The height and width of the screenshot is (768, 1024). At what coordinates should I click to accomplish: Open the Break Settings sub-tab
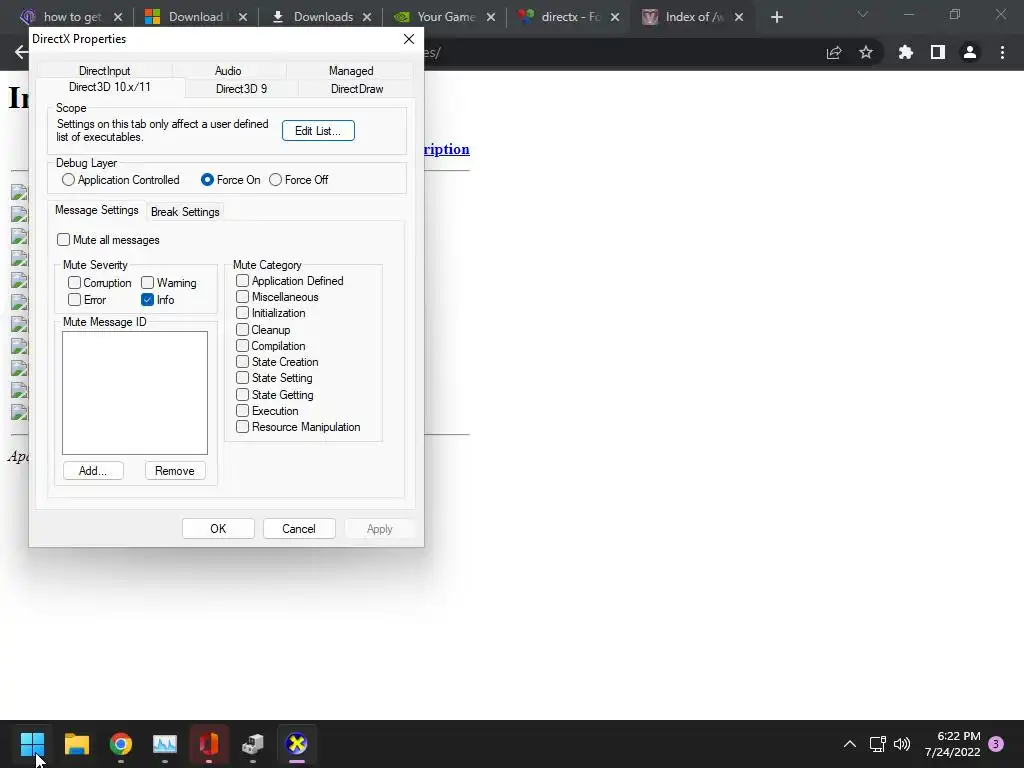pos(185,212)
